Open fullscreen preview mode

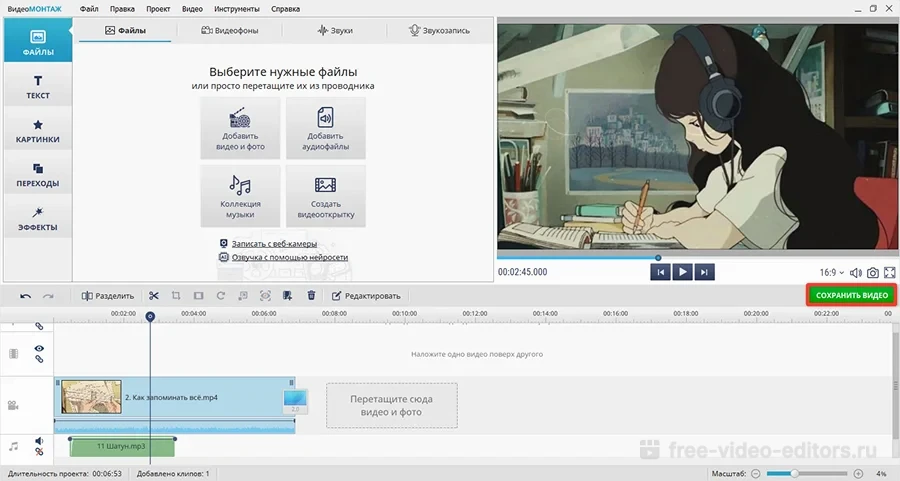pyautogui.click(x=889, y=272)
